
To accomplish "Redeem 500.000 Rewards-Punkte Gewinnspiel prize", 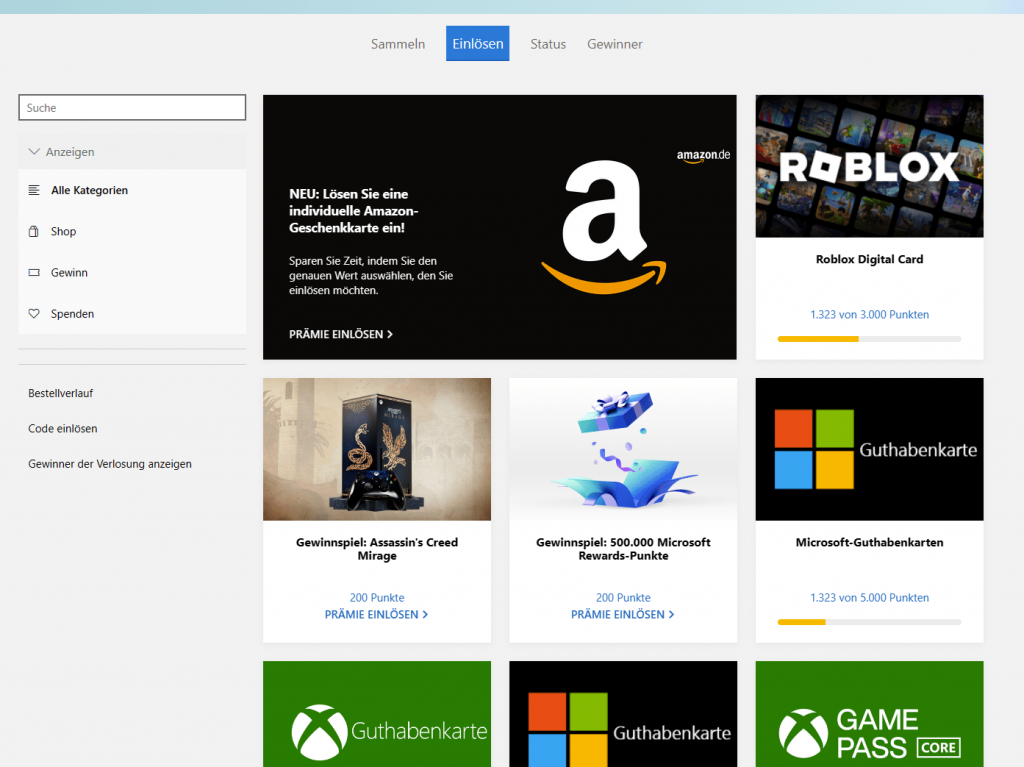I will tap(623, 614).
